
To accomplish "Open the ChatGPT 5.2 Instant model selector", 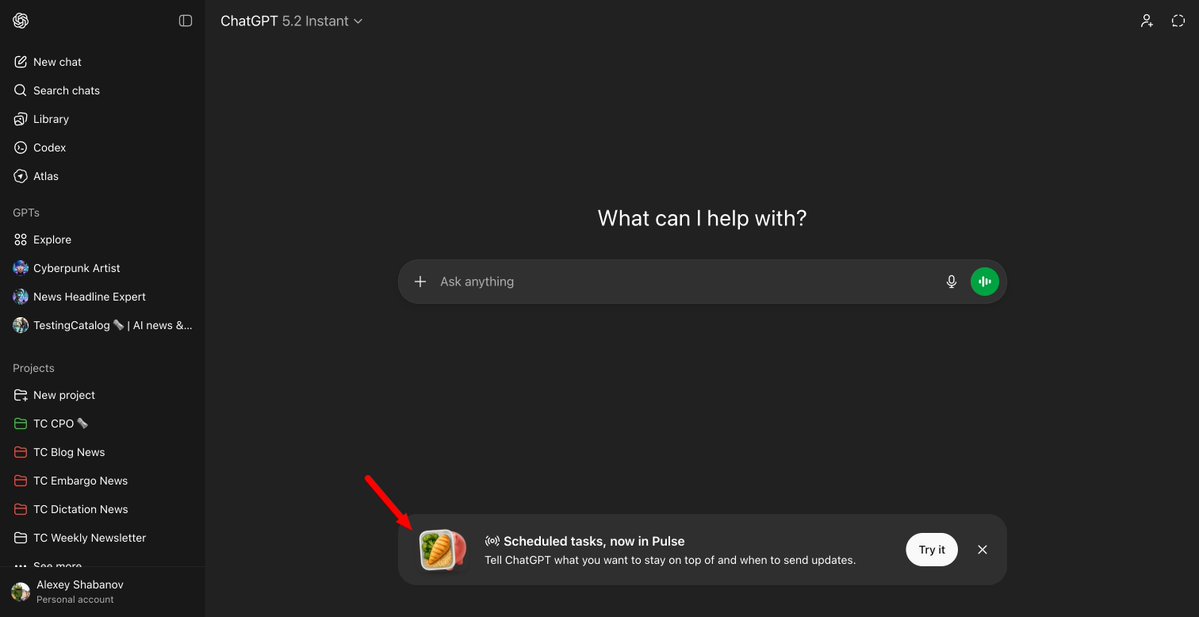I will coord(291,21).
